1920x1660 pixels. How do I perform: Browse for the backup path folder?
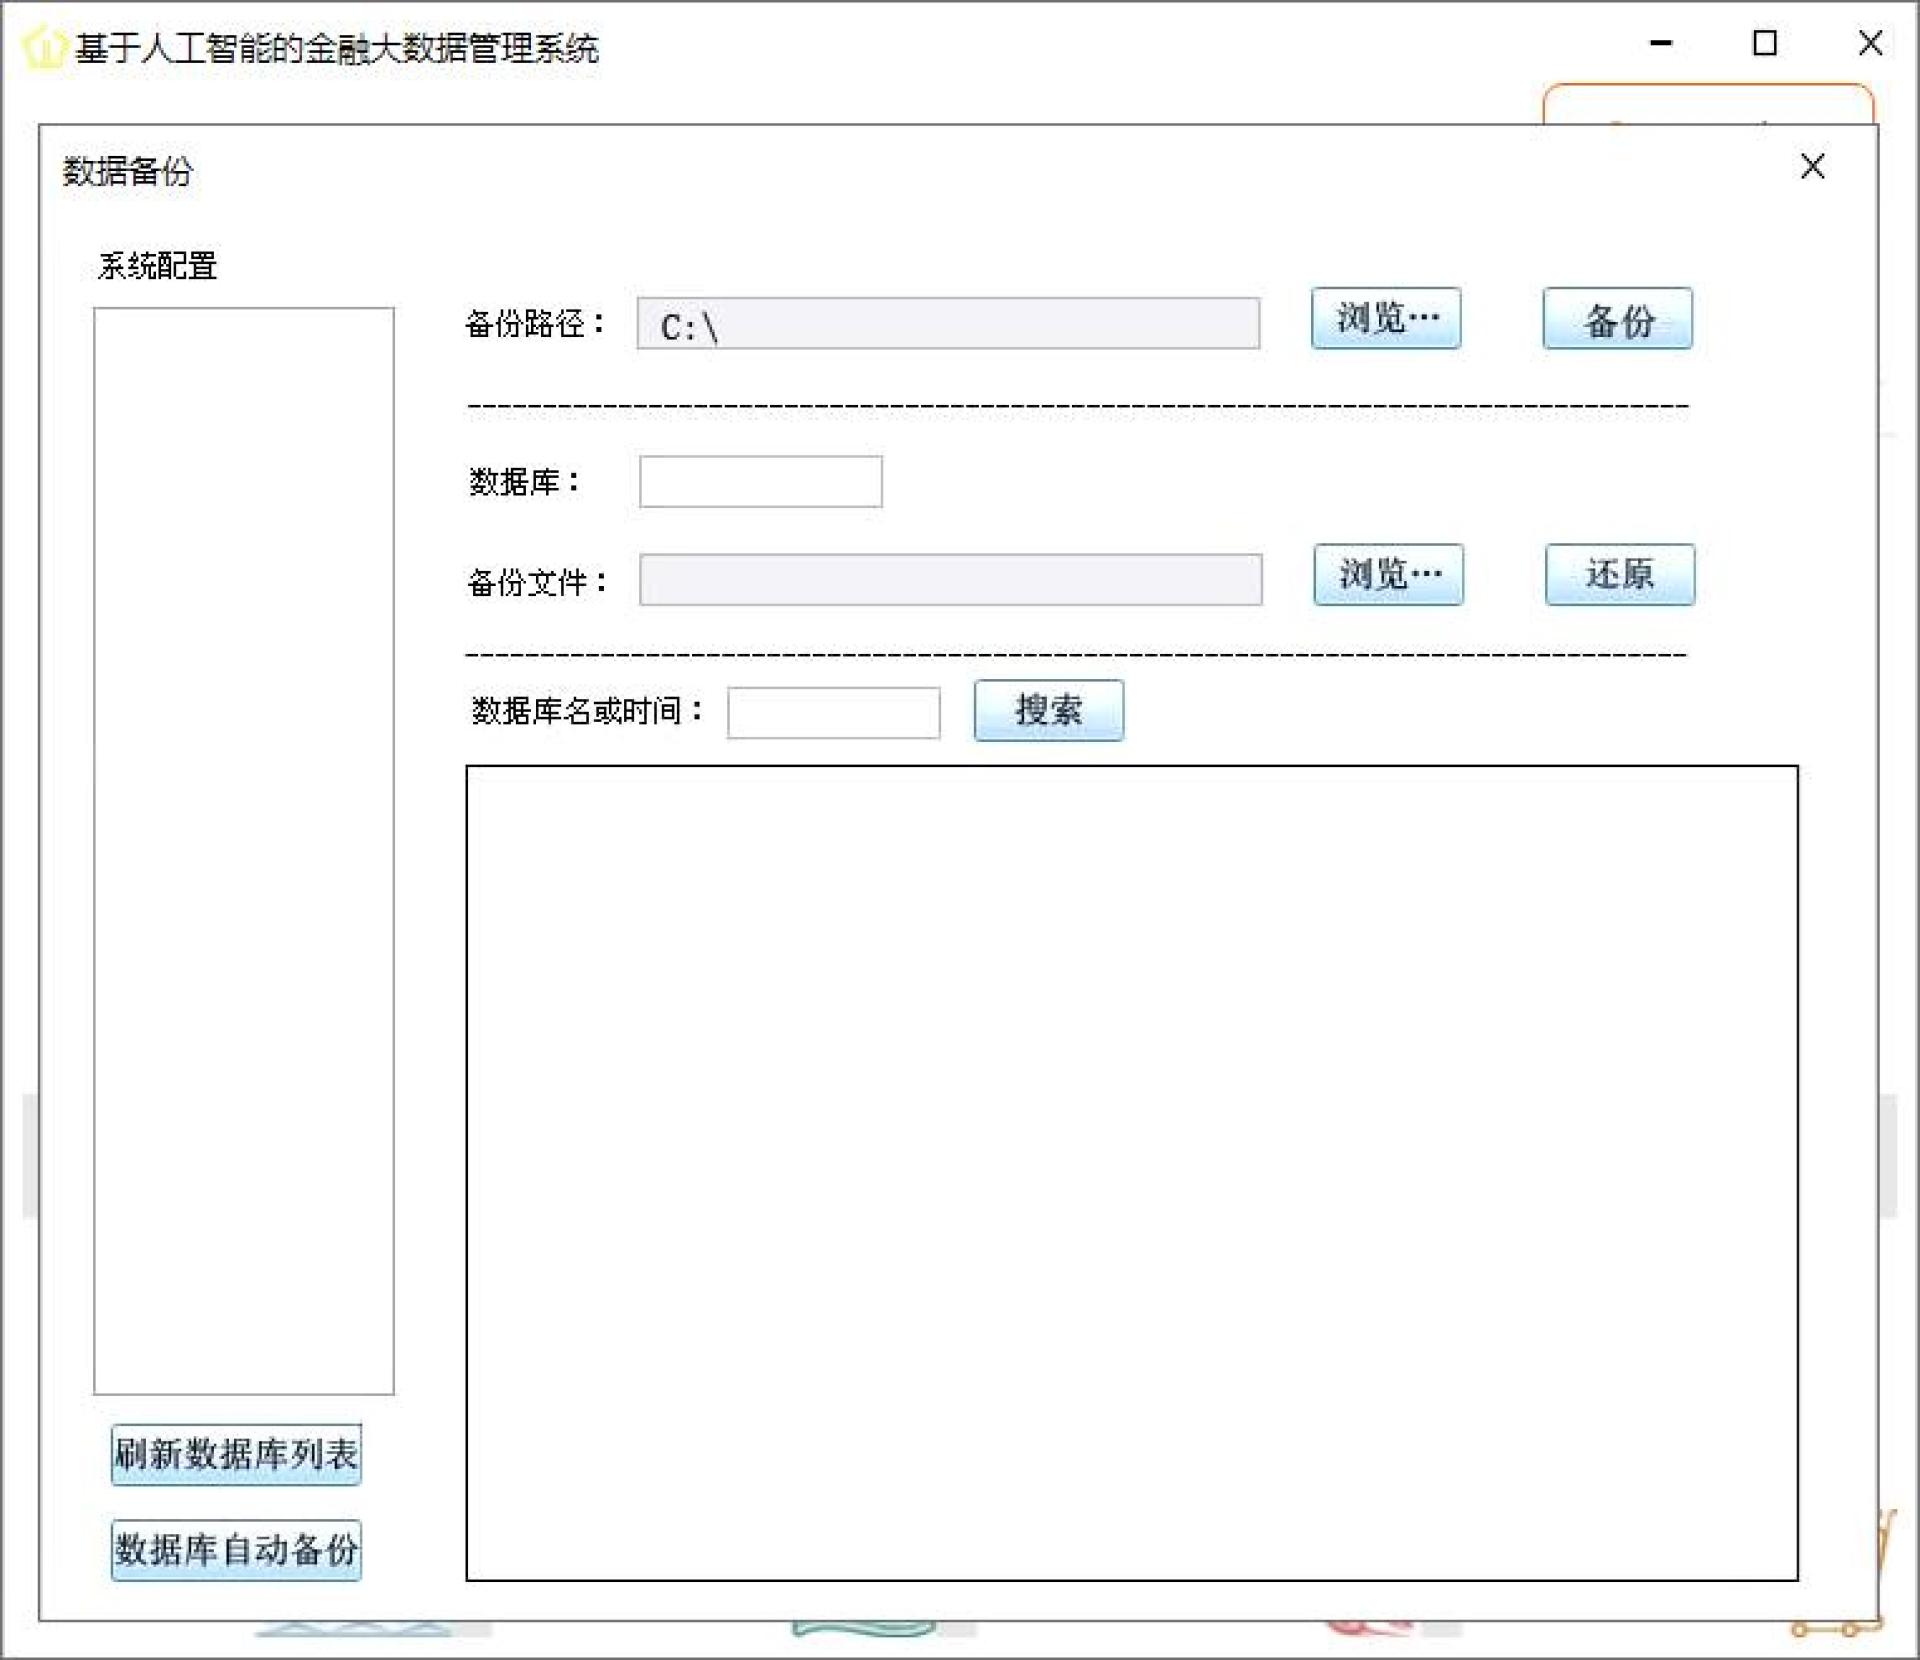1385,319
